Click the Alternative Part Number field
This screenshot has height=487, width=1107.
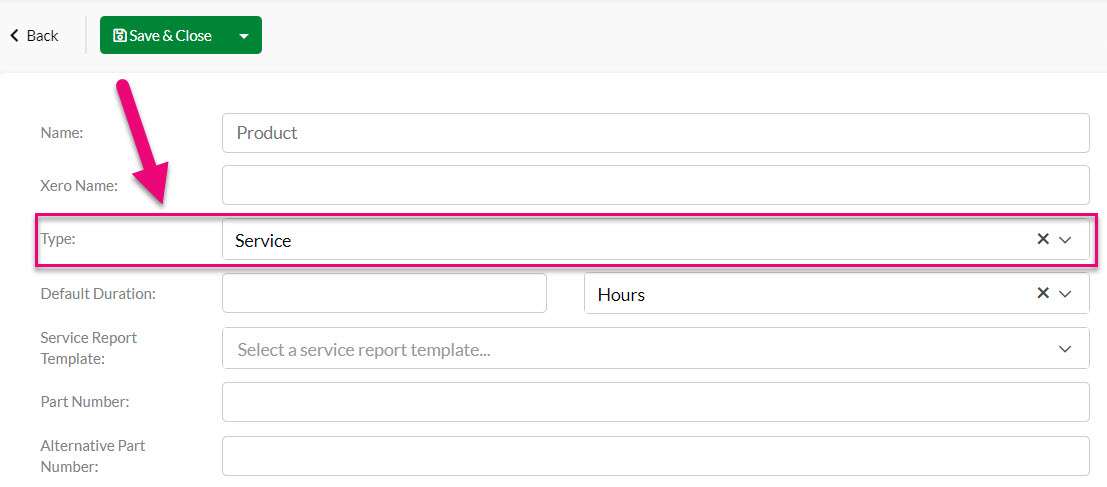pyautogui.click(x=656, y=456)
